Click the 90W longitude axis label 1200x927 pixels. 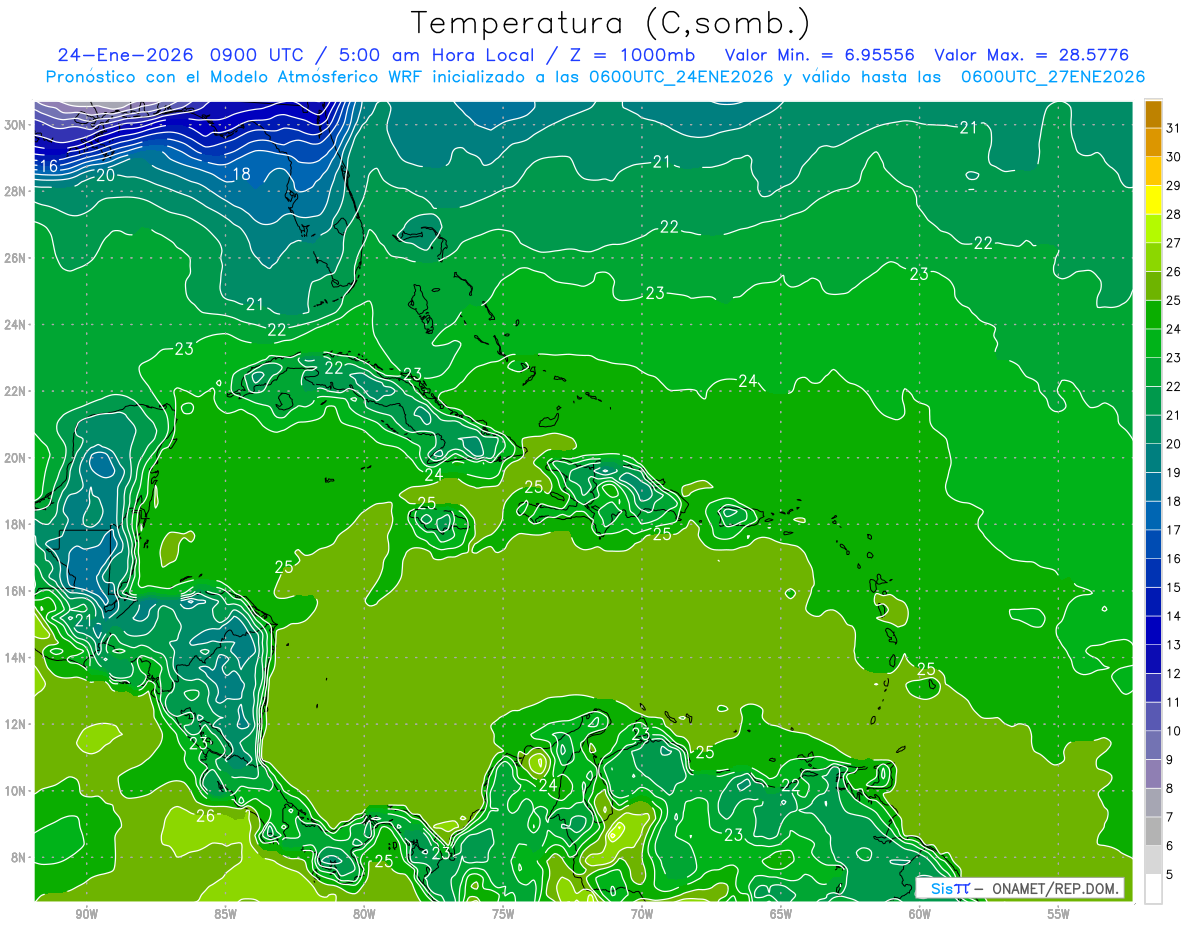point(86,914)
